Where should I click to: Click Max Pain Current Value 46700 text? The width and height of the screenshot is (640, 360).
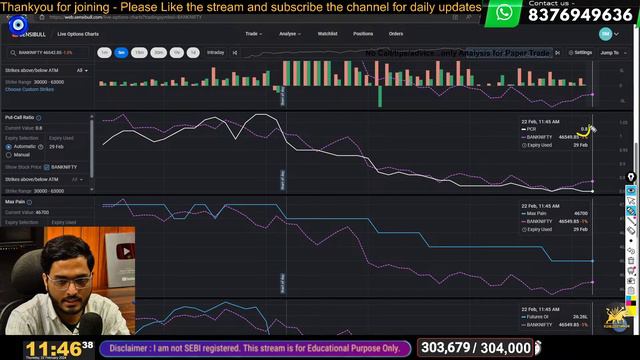(27, 213)
